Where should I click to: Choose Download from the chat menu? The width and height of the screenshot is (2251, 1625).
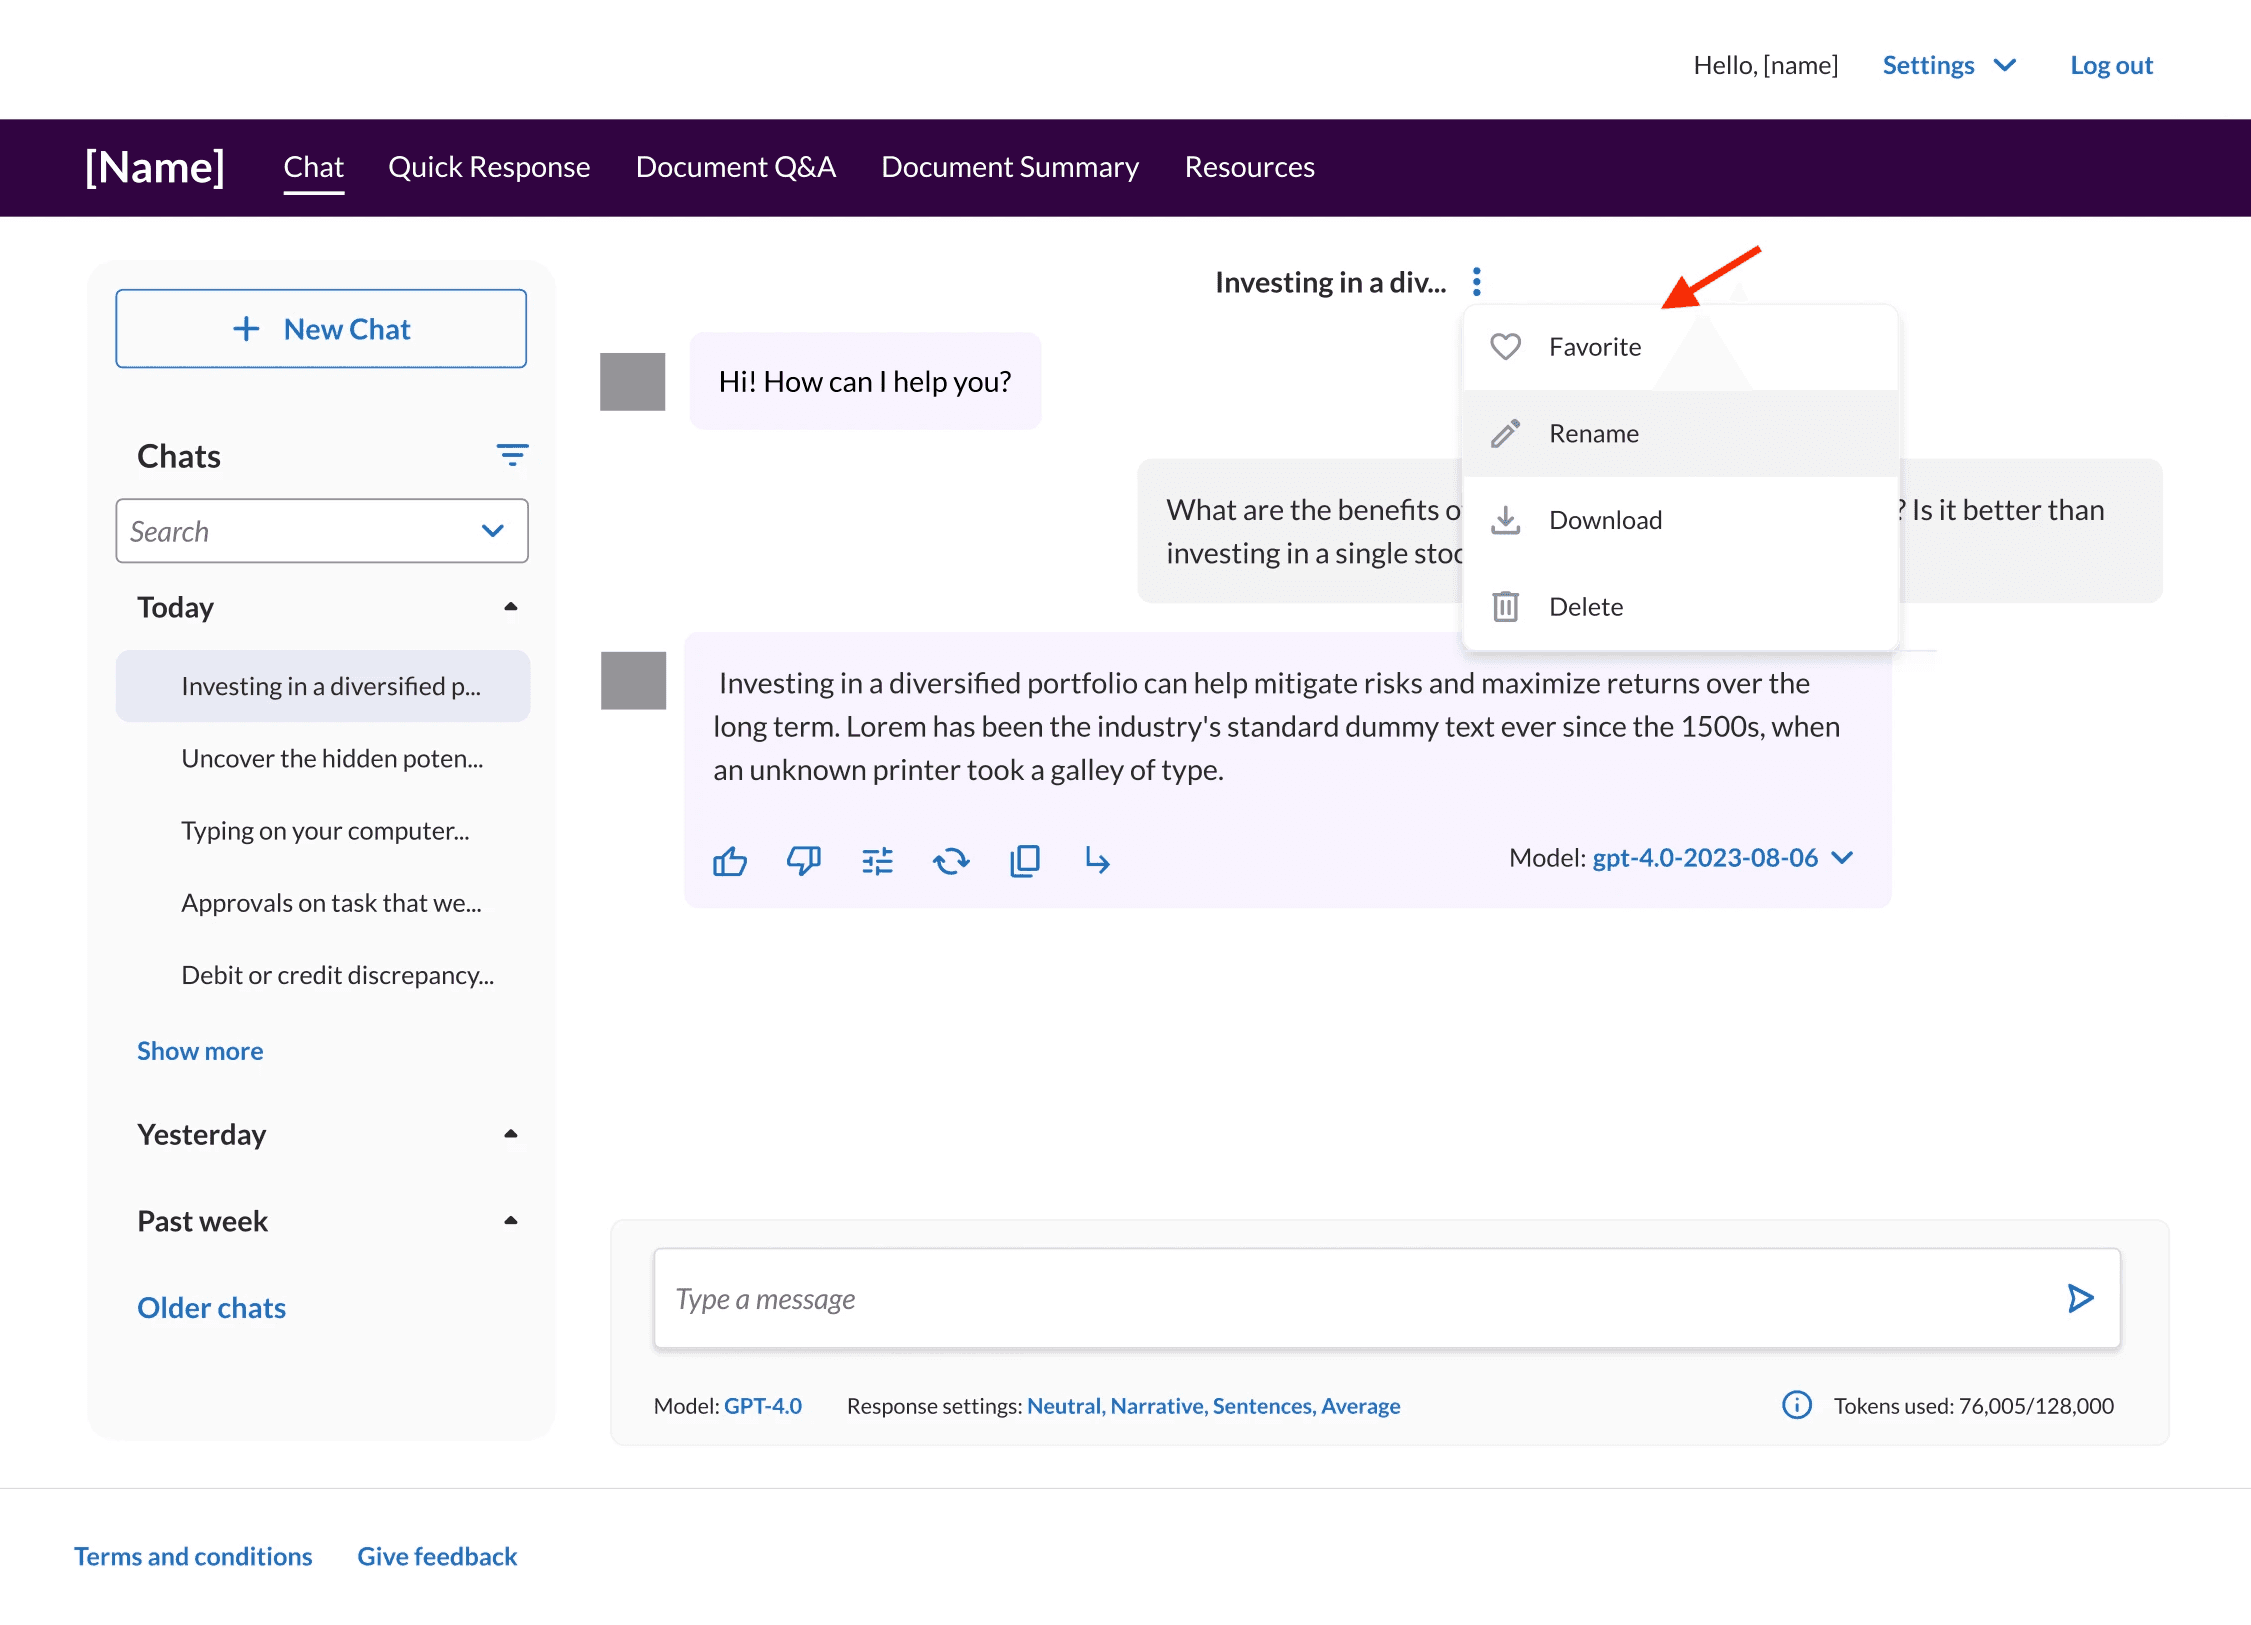[1680, 520]
